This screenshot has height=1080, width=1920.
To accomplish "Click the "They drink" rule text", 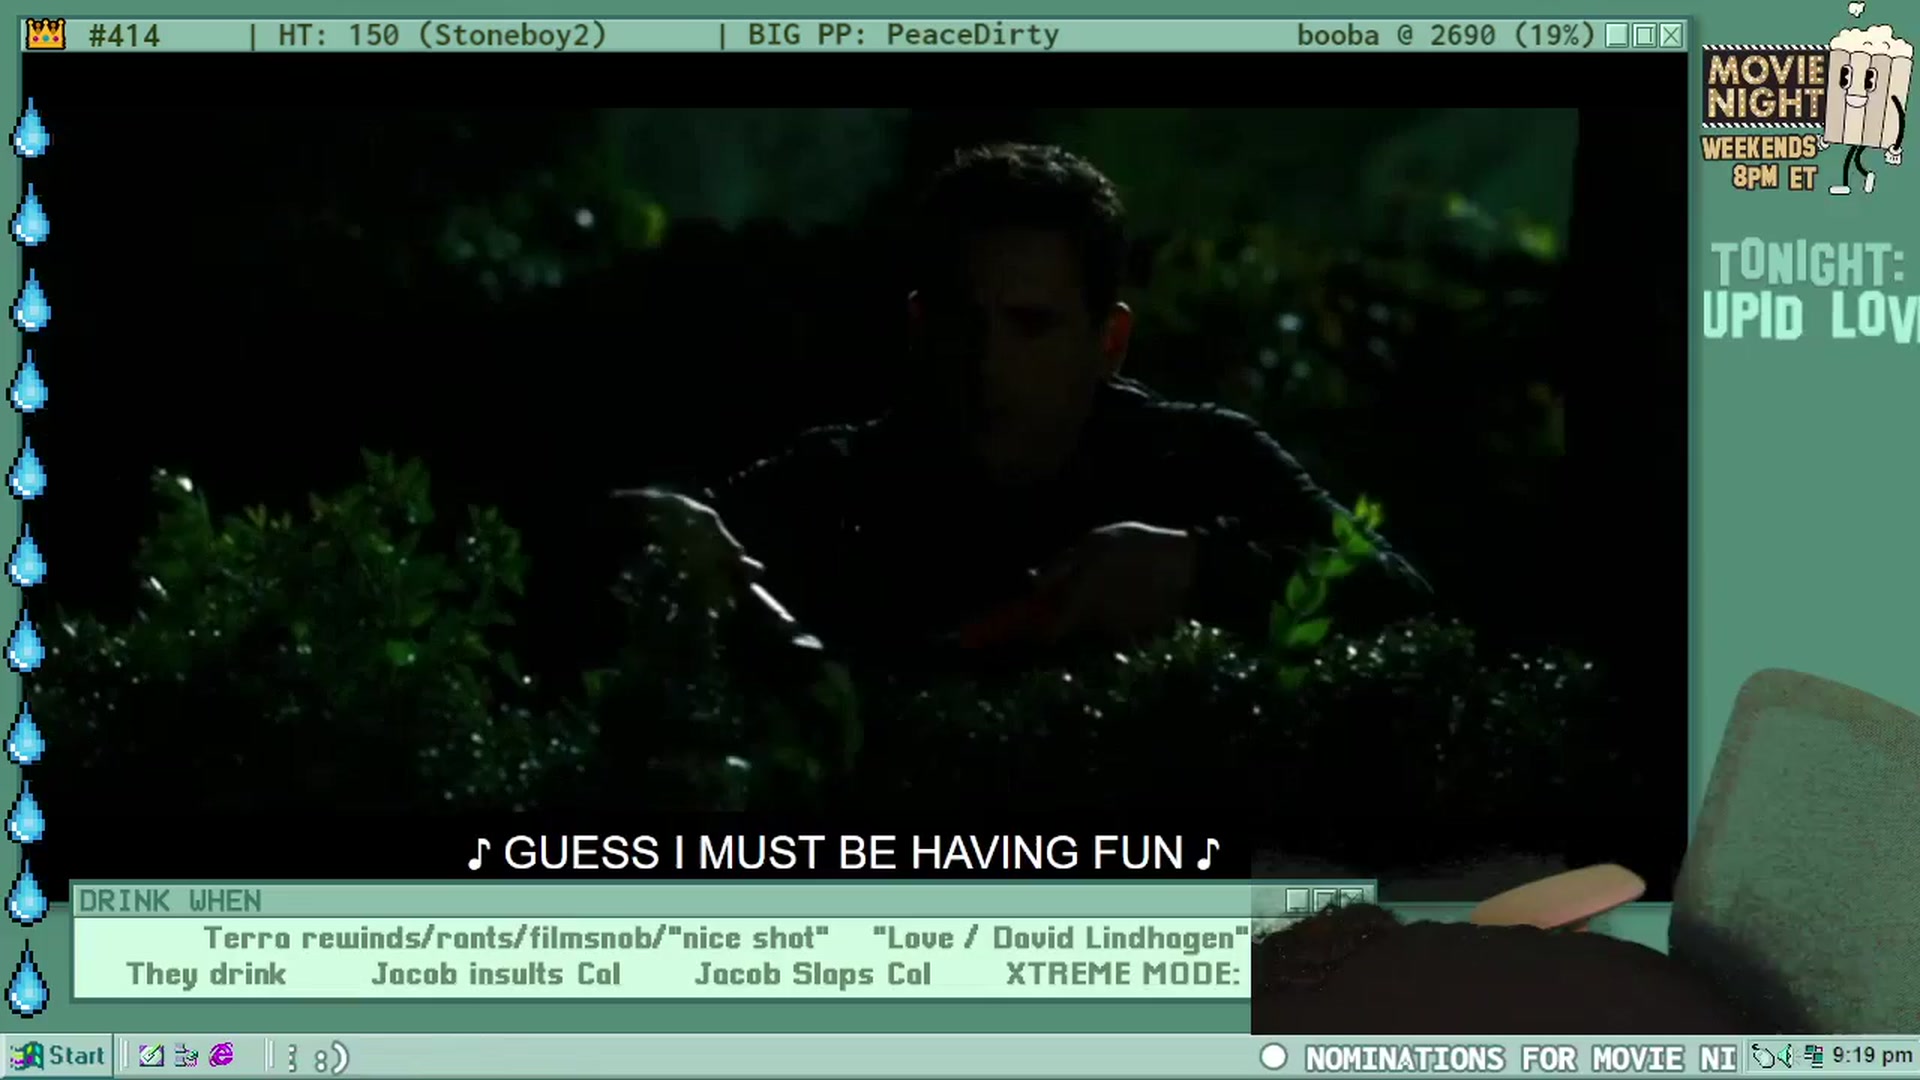I will (x=206, y=974).
